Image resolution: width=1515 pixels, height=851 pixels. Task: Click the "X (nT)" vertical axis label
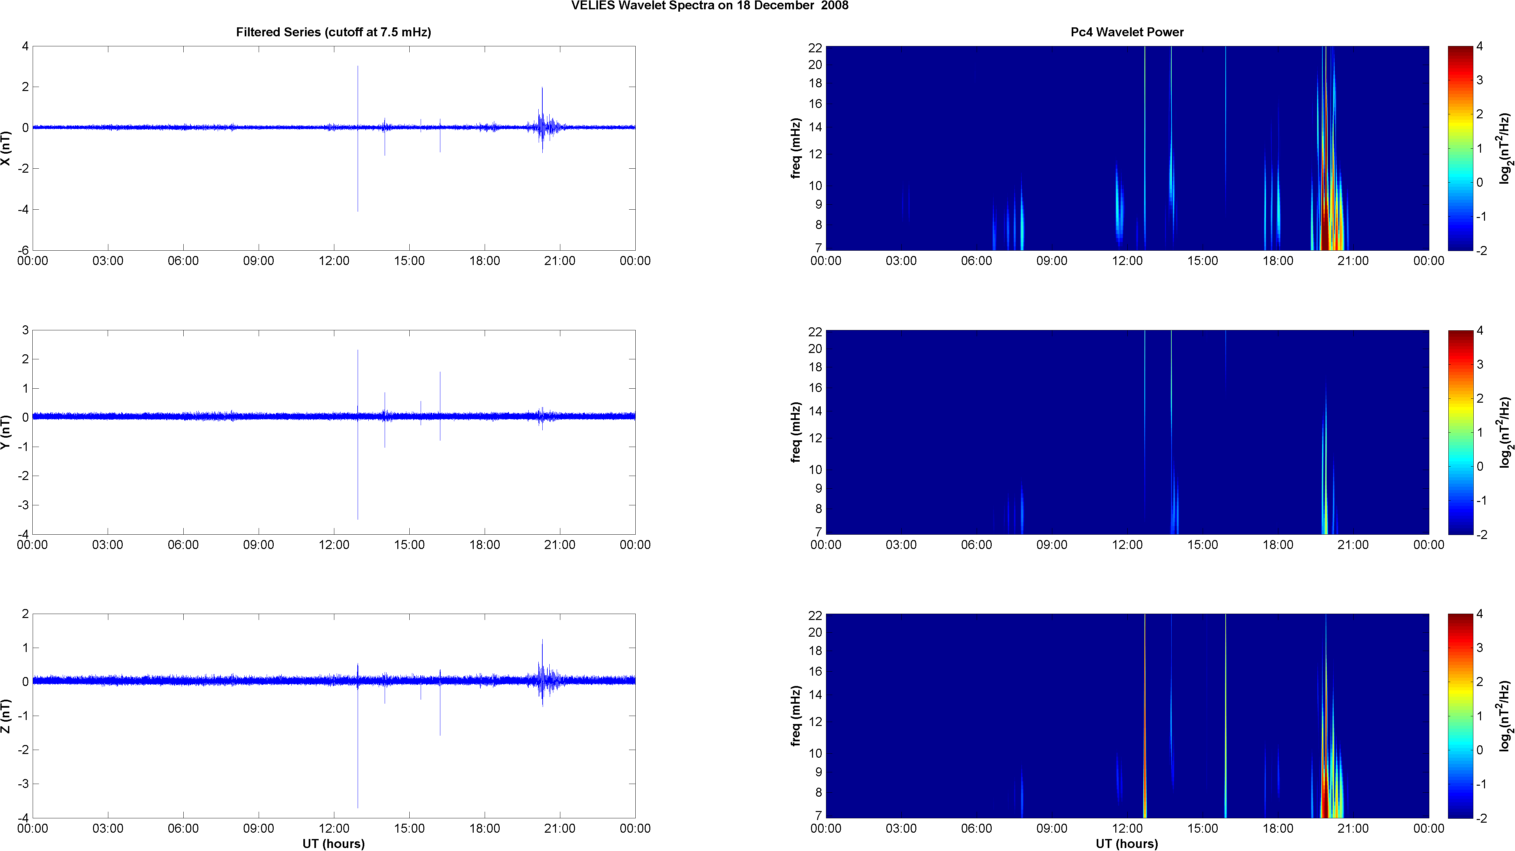coord(7,148)
